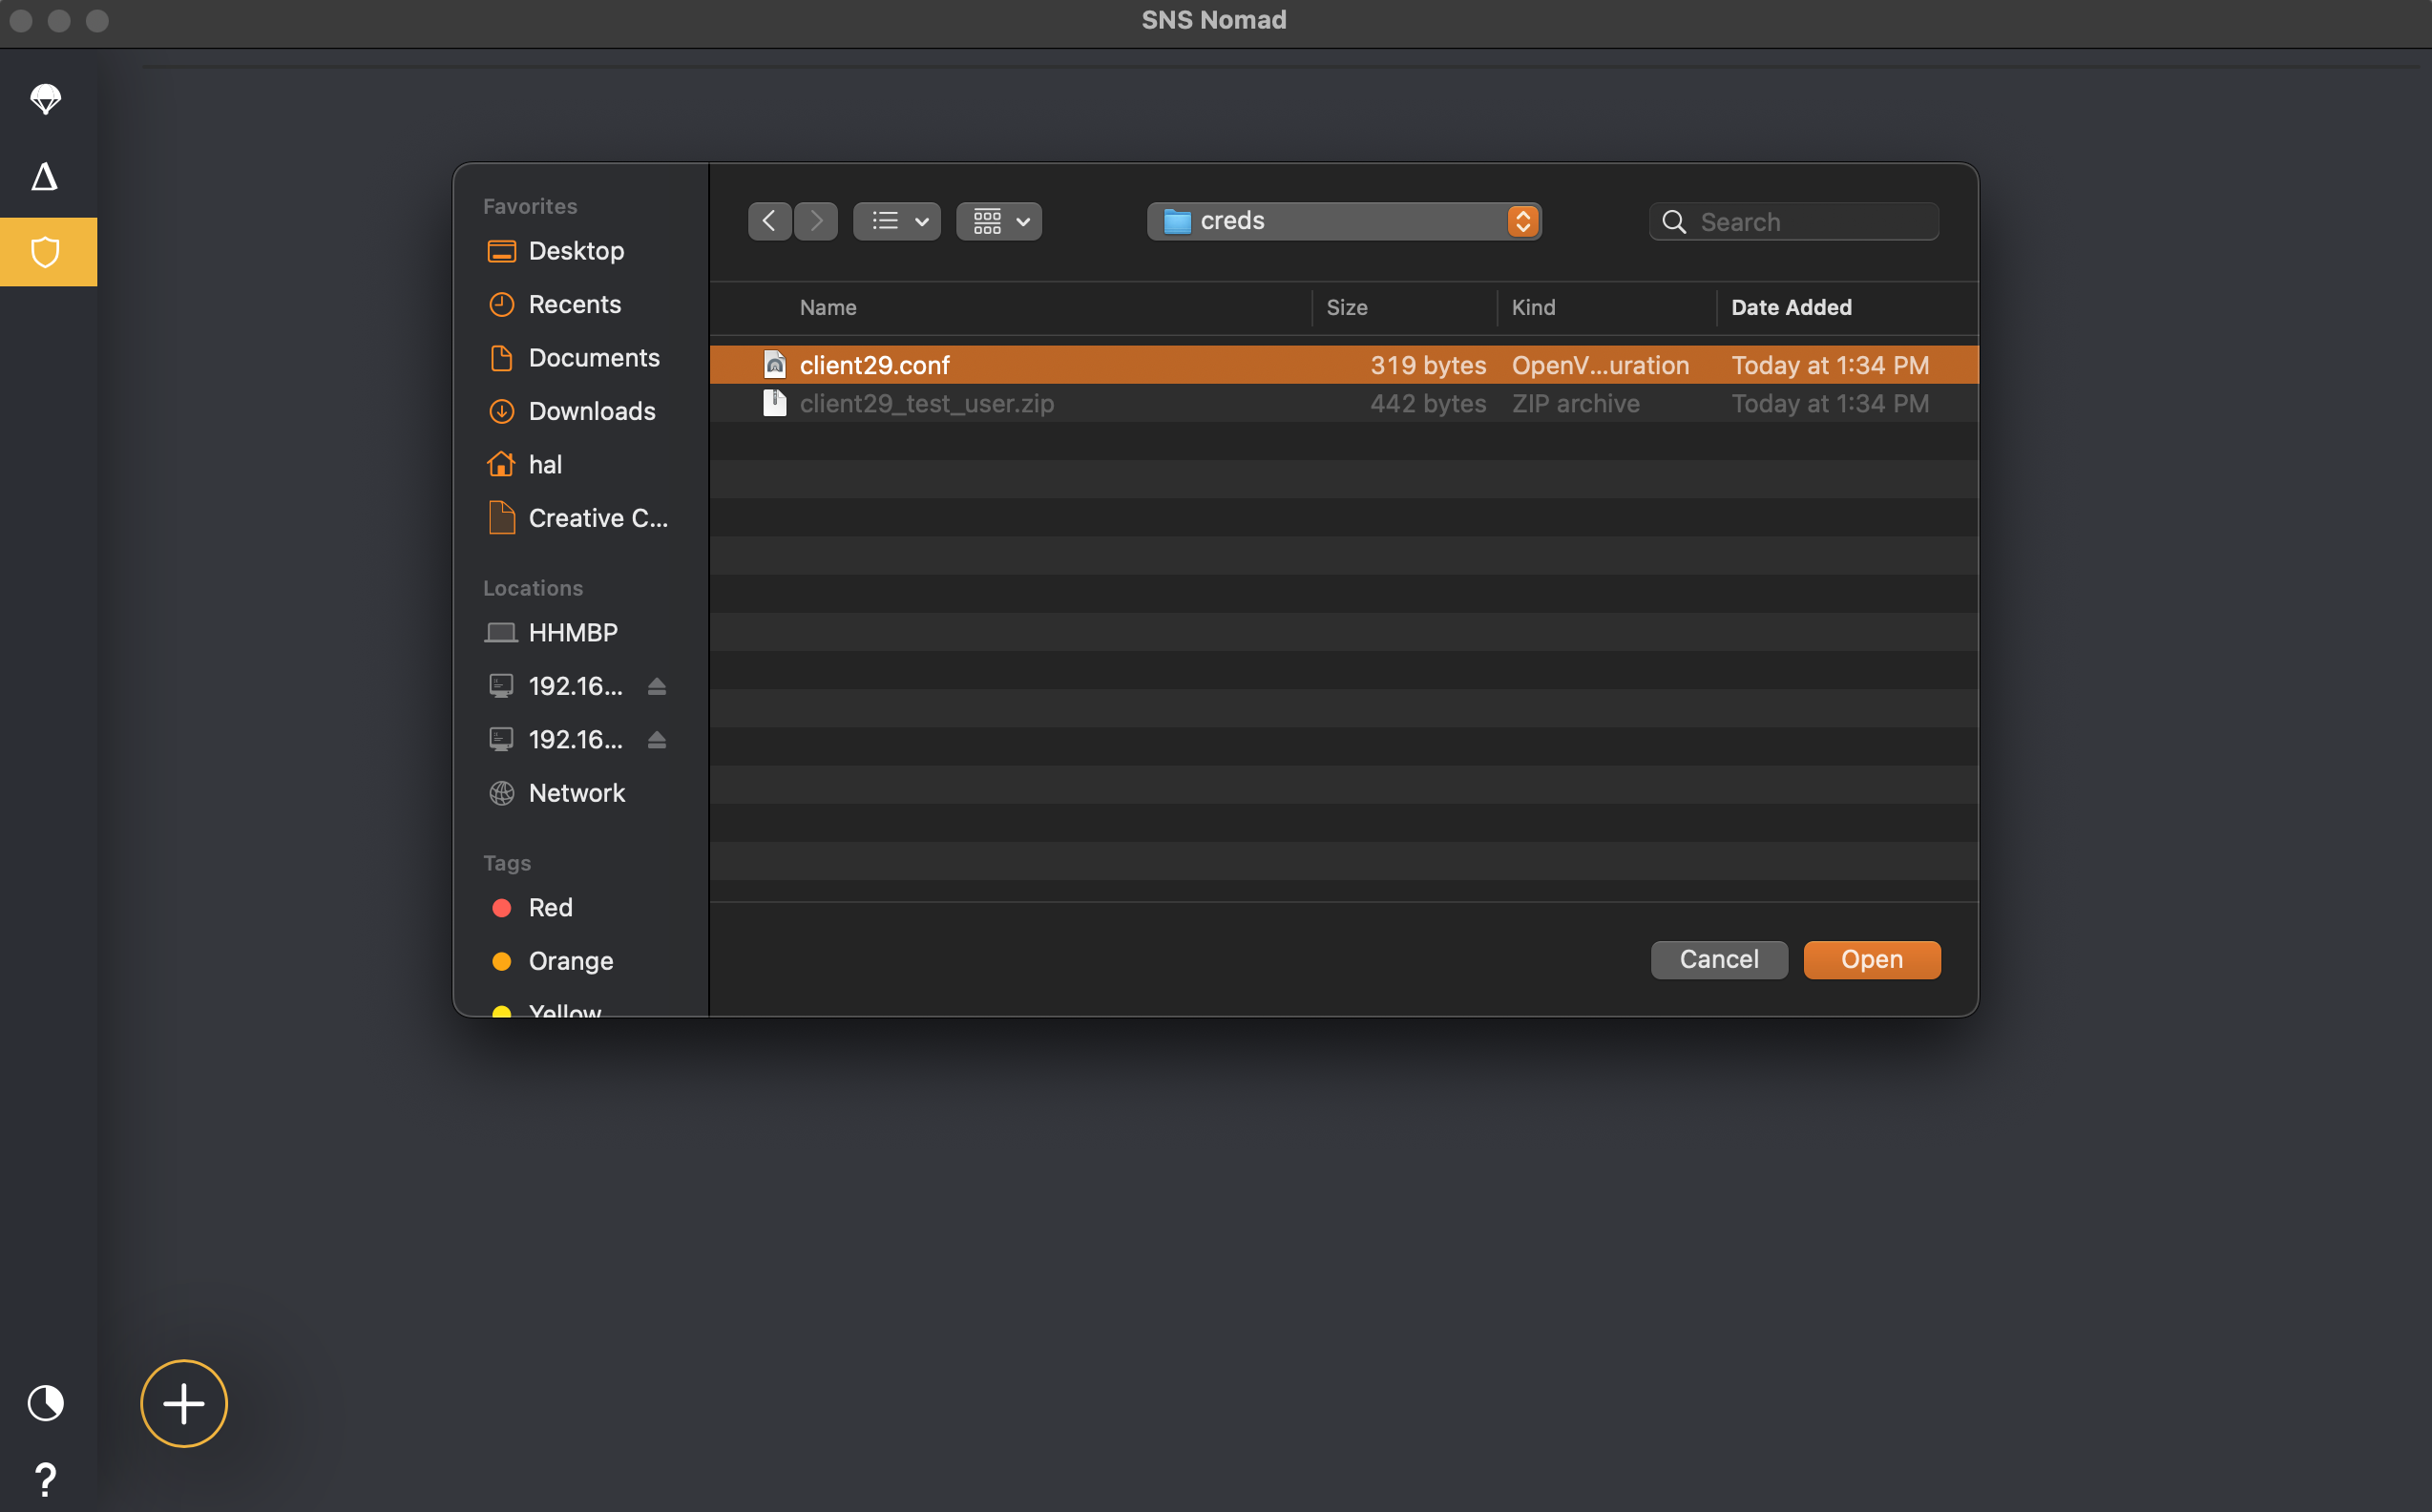Select the Orange tag
Image resolution: width=2432 pixels, height=1512 pixels.
pos(570,961)
